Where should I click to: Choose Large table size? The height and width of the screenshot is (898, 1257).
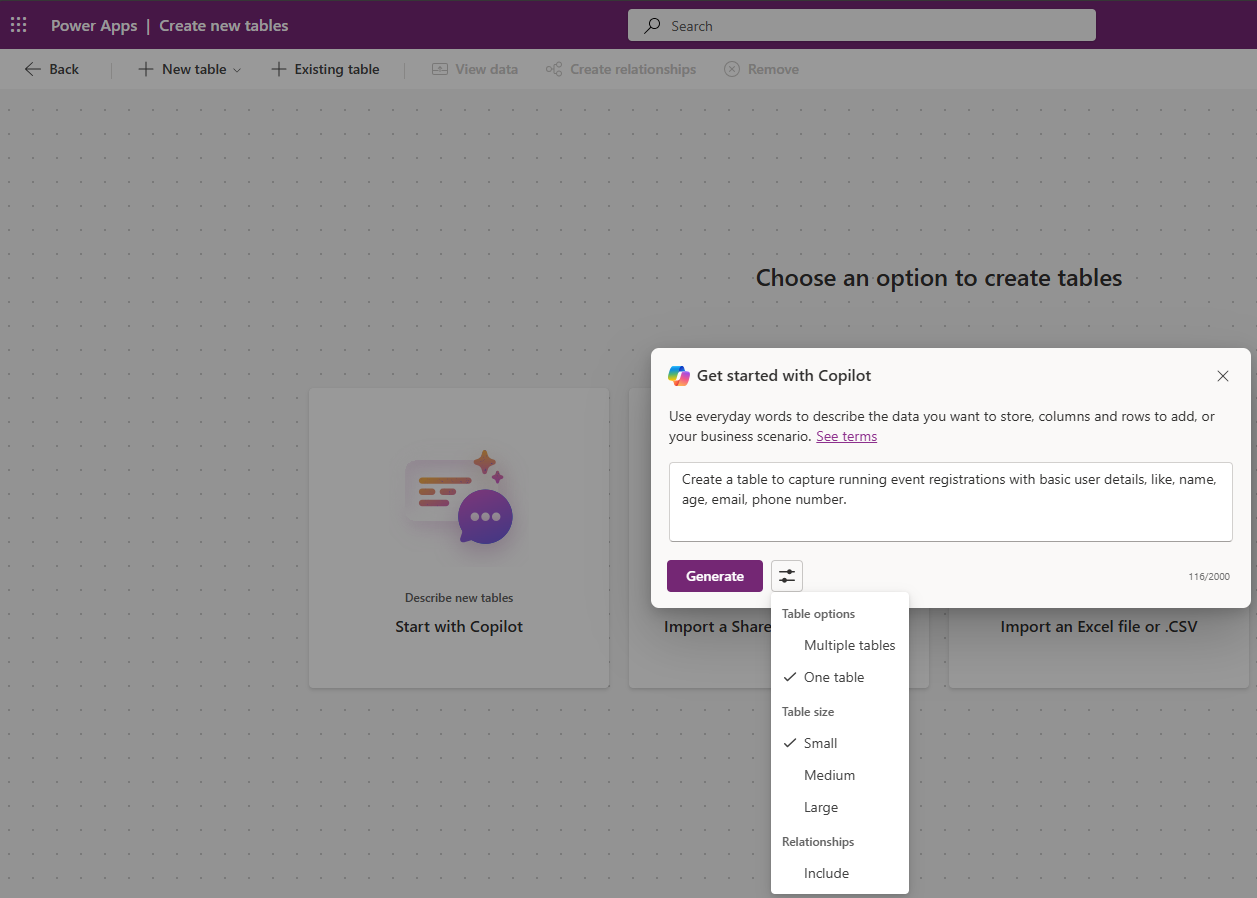[820, 807]
